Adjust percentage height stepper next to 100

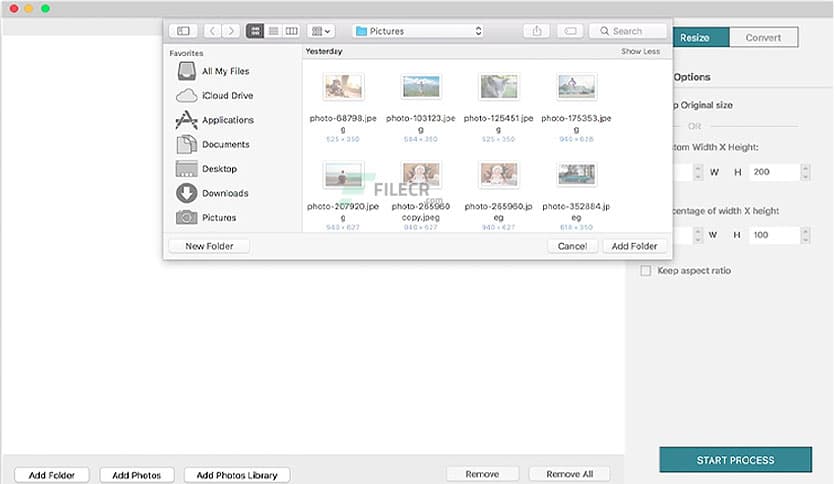(805, 235)
